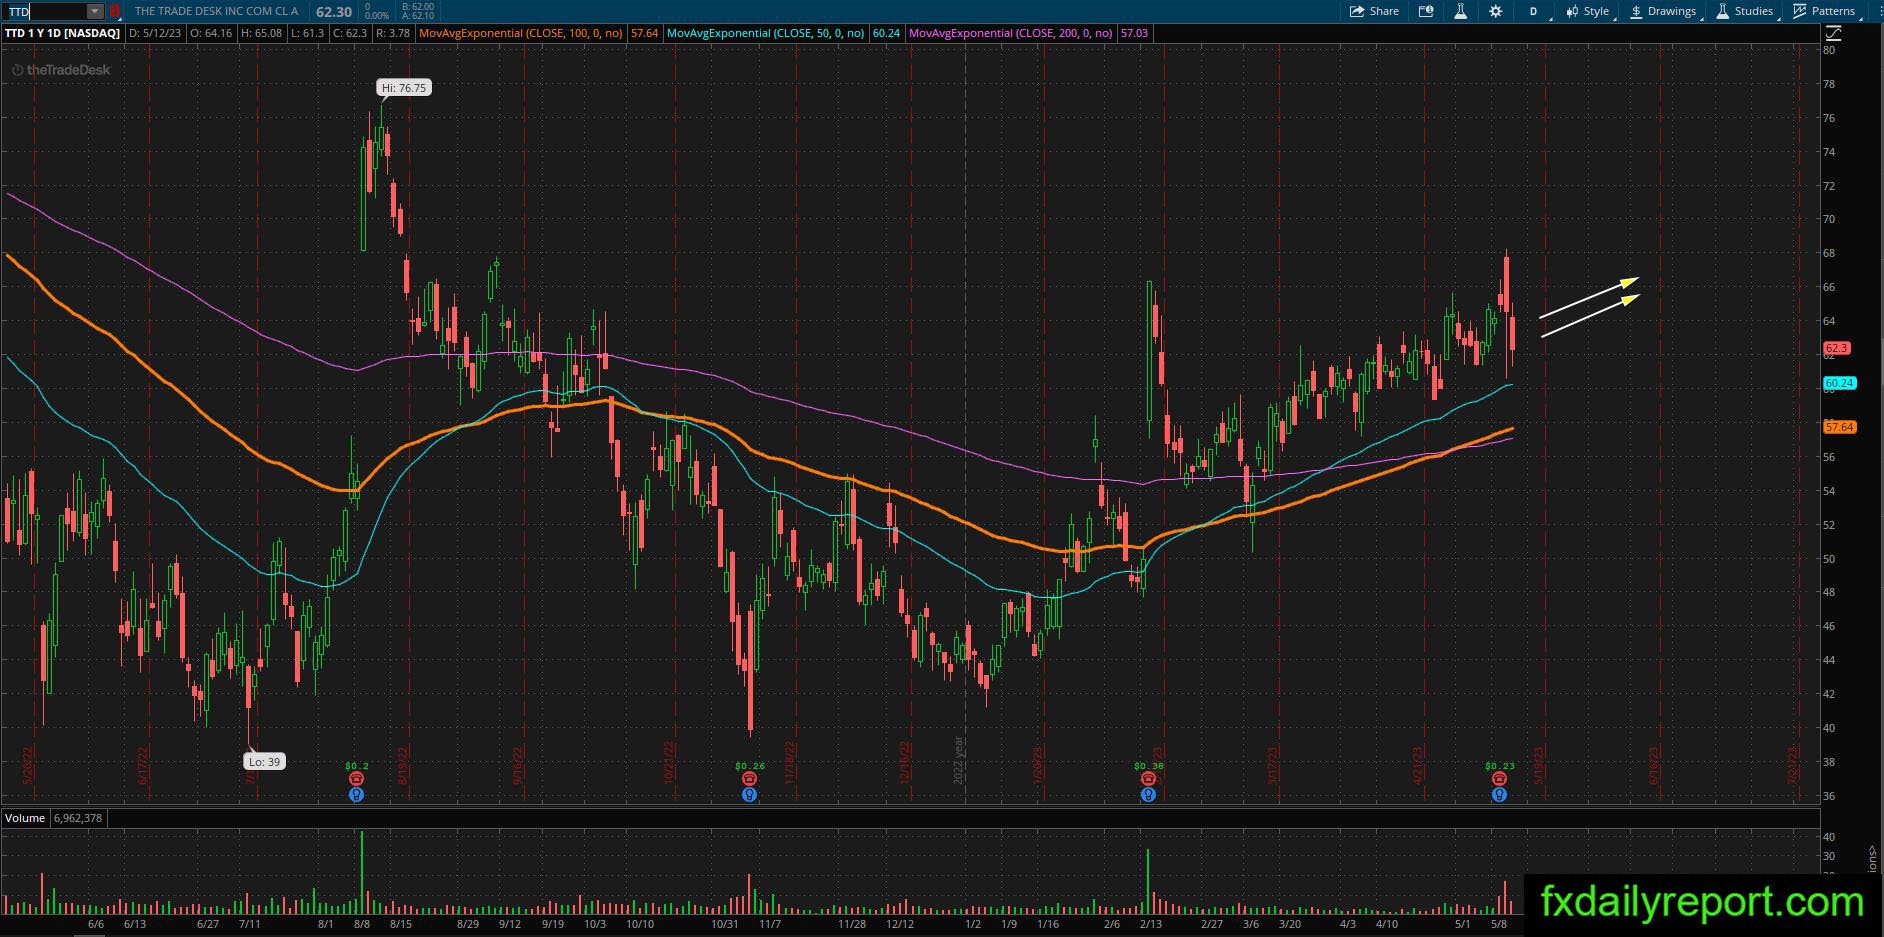
Task: Click the MovAvgExponential (CLOSE, 50, 0, no) label
Action: pyautogui.click(x=766, y=33)
